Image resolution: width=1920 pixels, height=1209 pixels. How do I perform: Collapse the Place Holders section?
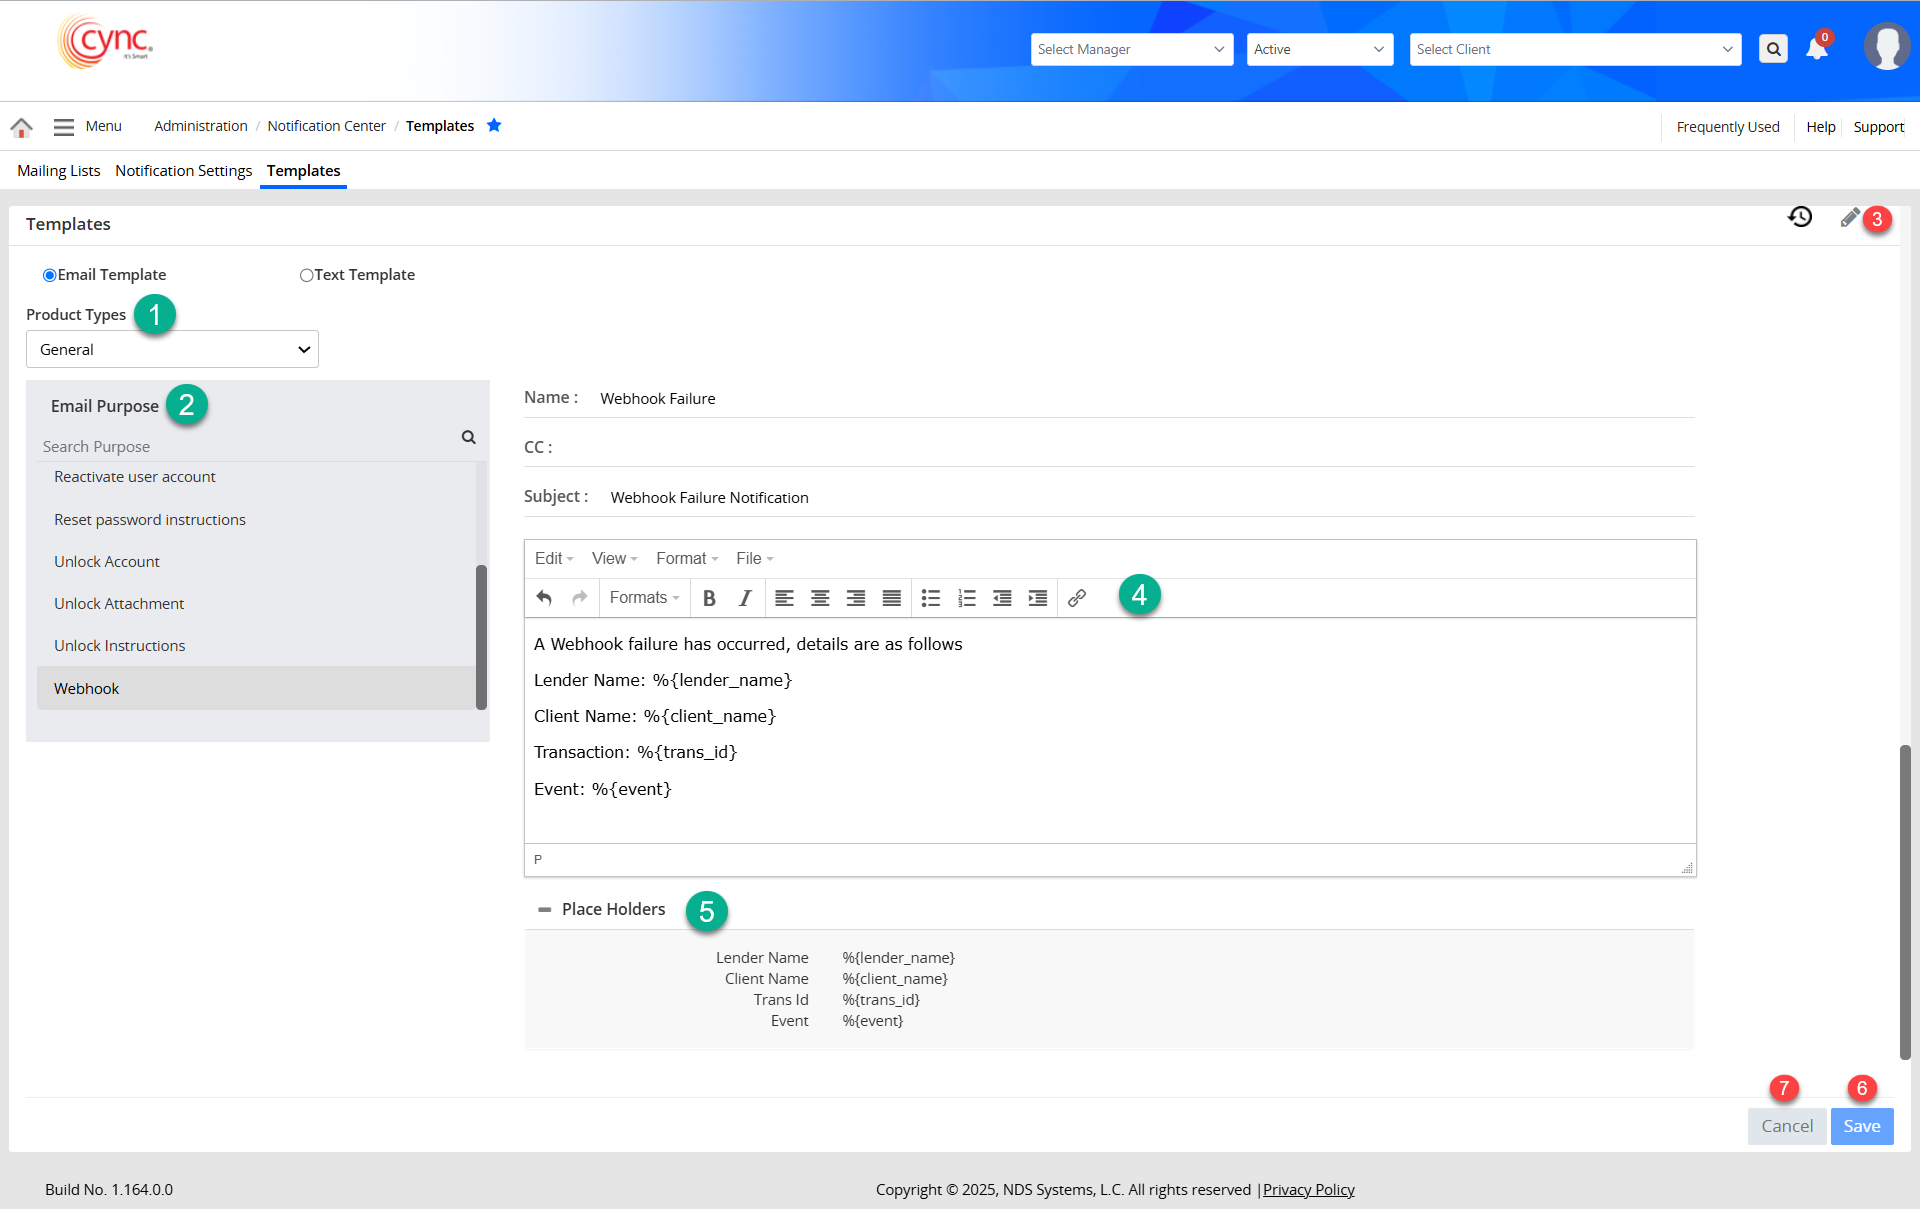(544, 909)
